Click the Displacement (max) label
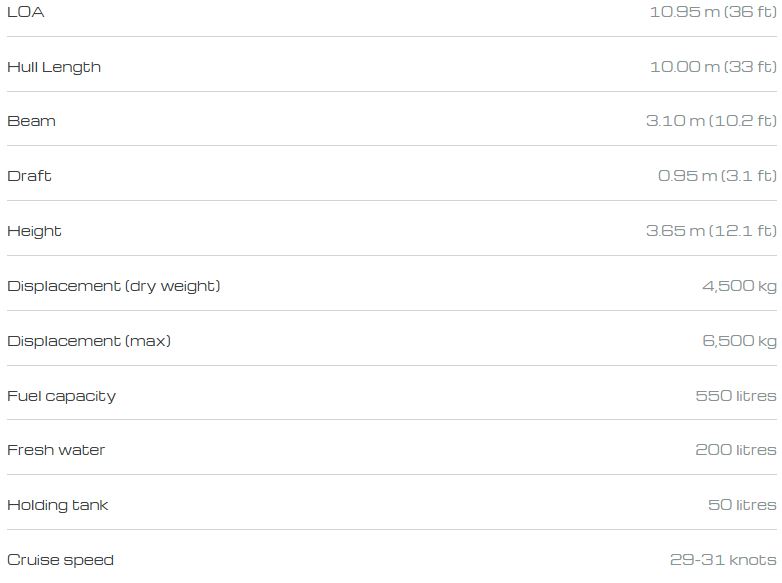Screen dimensions: 782x583 (x=89, y=341)
